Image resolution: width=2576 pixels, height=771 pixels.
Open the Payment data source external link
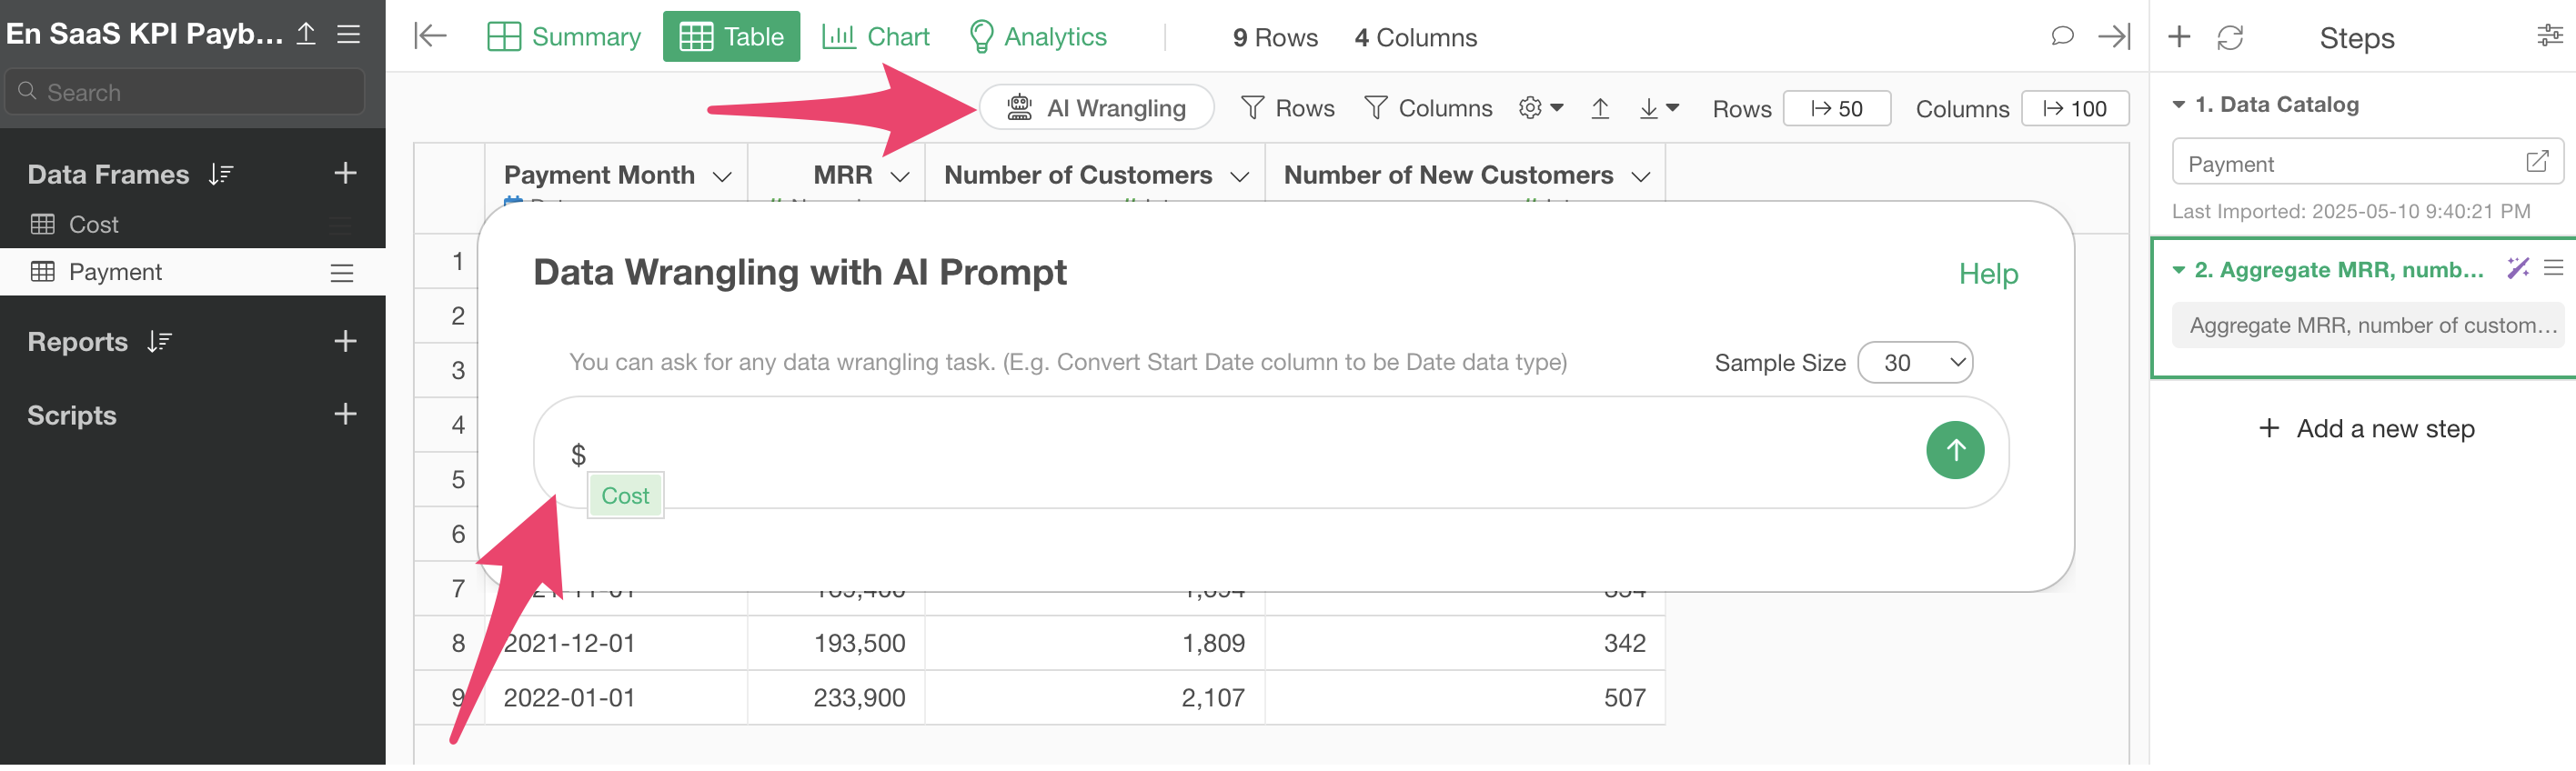click(x=2536, y=162)
